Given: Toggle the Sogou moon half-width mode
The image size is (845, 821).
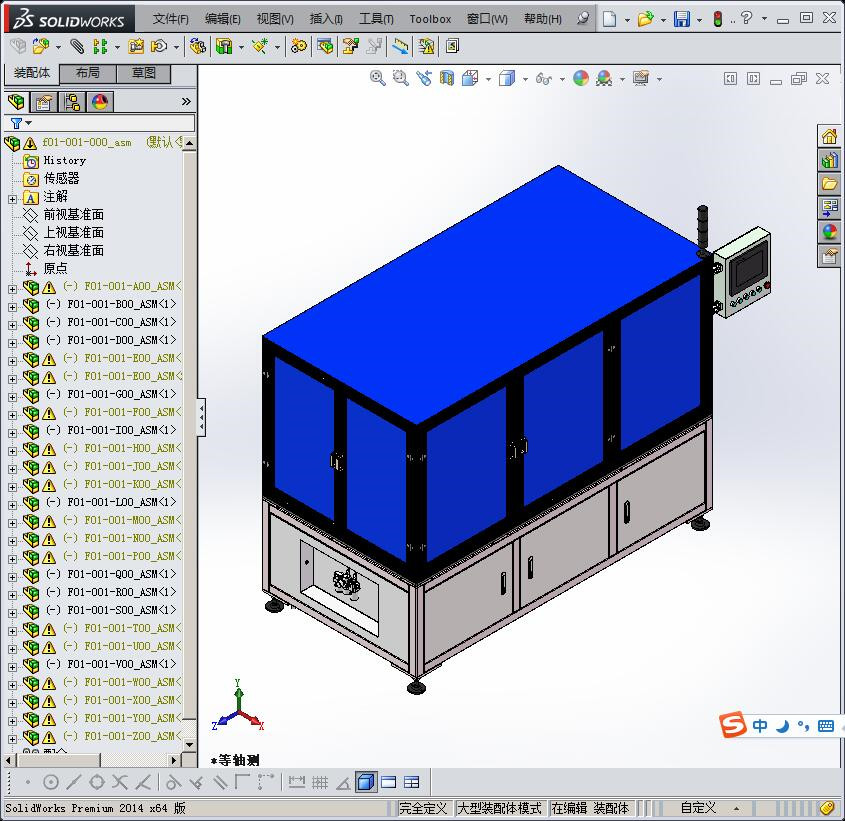Looking at the screenshot, I should click(783, 726).
